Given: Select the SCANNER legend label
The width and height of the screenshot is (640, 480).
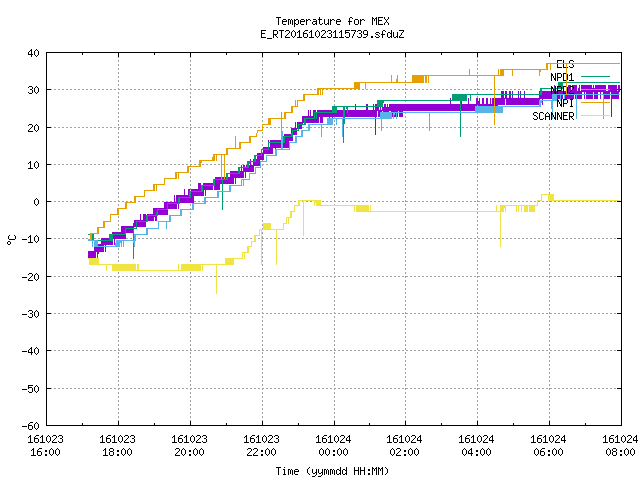Looking at the screenshot, I should point(553,116).
